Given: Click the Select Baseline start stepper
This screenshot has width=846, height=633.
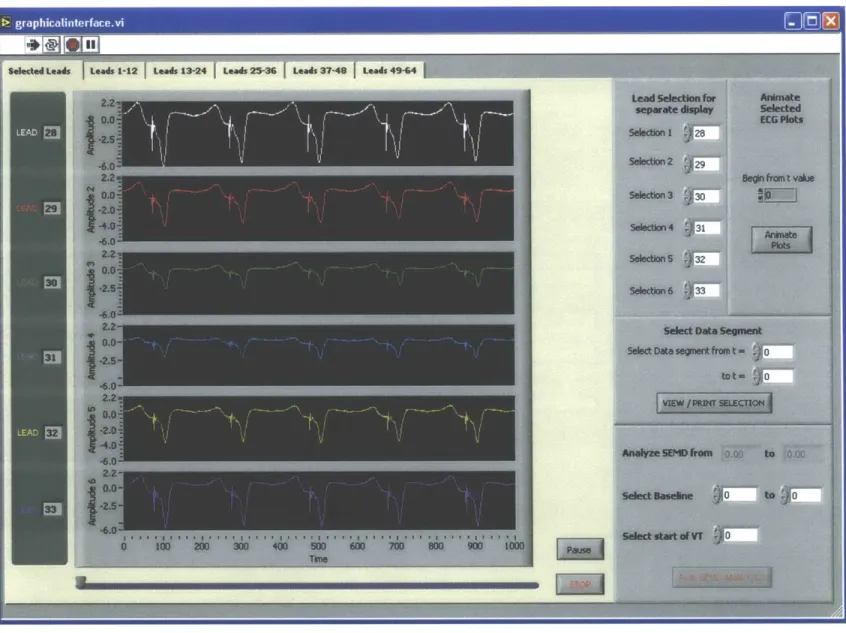Looking at the screenshot, I should point(716,495).
